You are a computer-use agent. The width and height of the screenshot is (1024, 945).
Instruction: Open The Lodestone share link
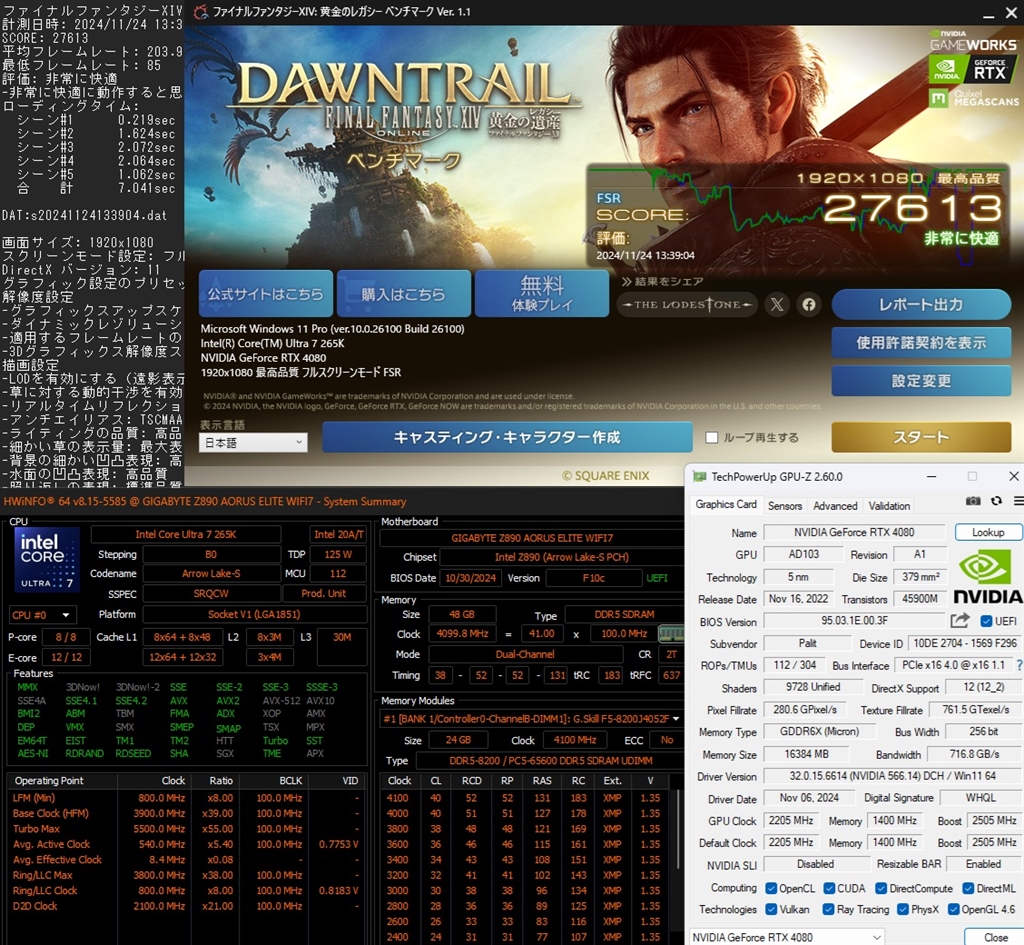(686, 304)
